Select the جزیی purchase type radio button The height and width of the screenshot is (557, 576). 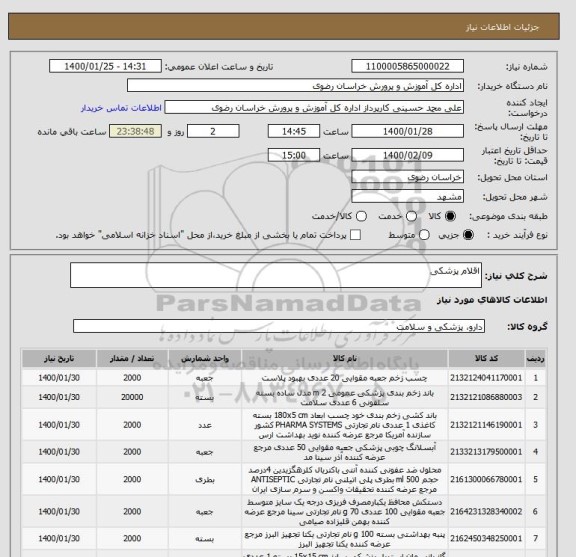coord(468,235)
